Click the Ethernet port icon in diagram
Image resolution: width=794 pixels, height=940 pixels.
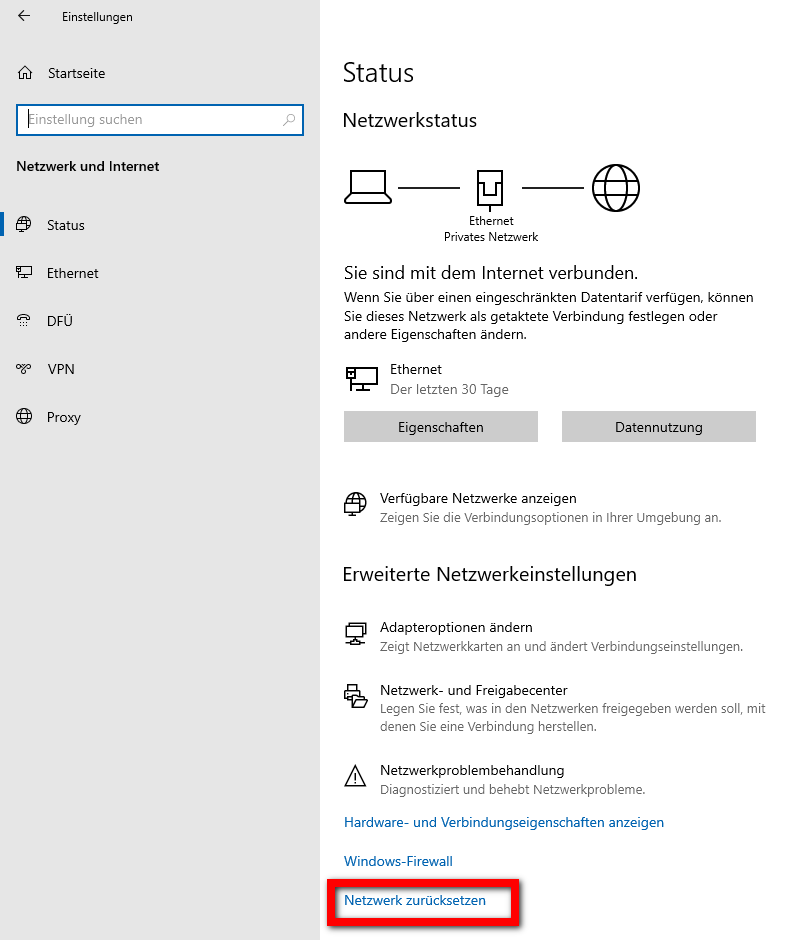490,189
